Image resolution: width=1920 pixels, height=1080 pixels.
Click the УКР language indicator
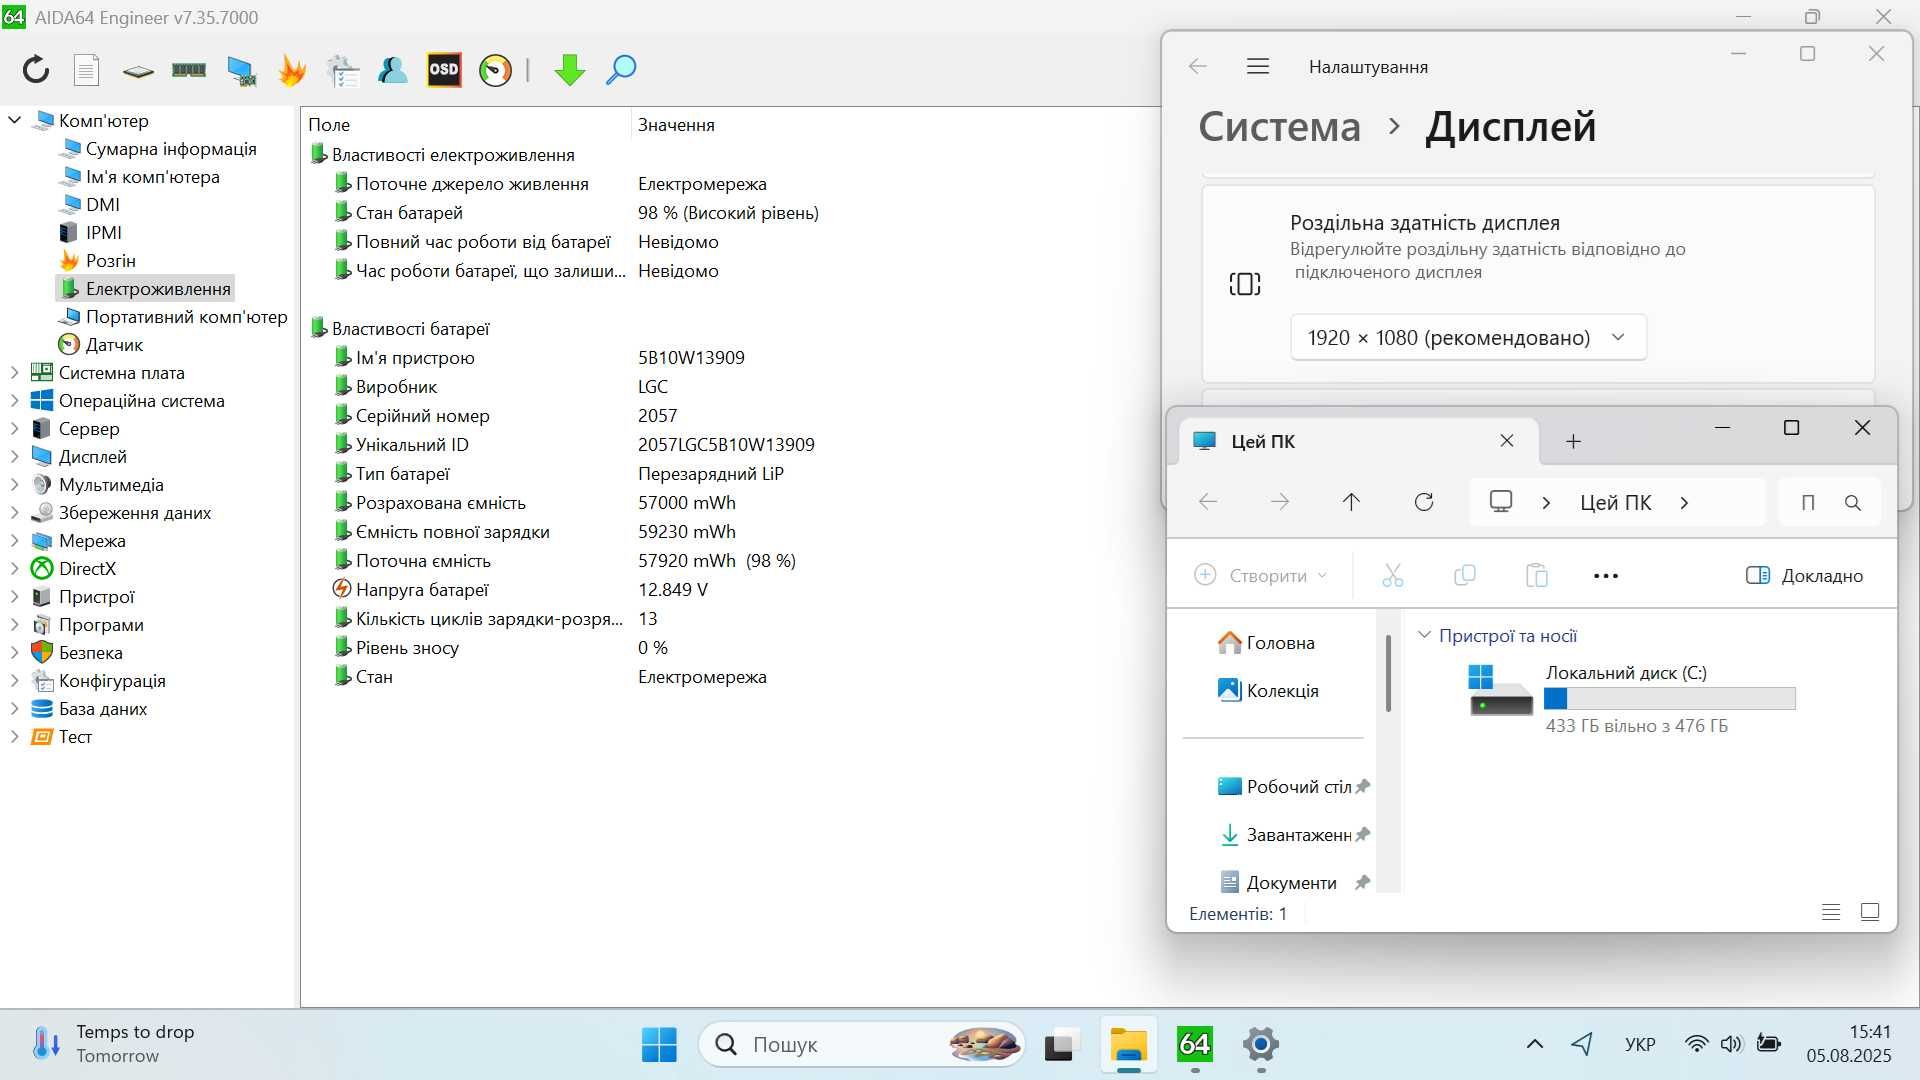[x=1640, y=1044]
